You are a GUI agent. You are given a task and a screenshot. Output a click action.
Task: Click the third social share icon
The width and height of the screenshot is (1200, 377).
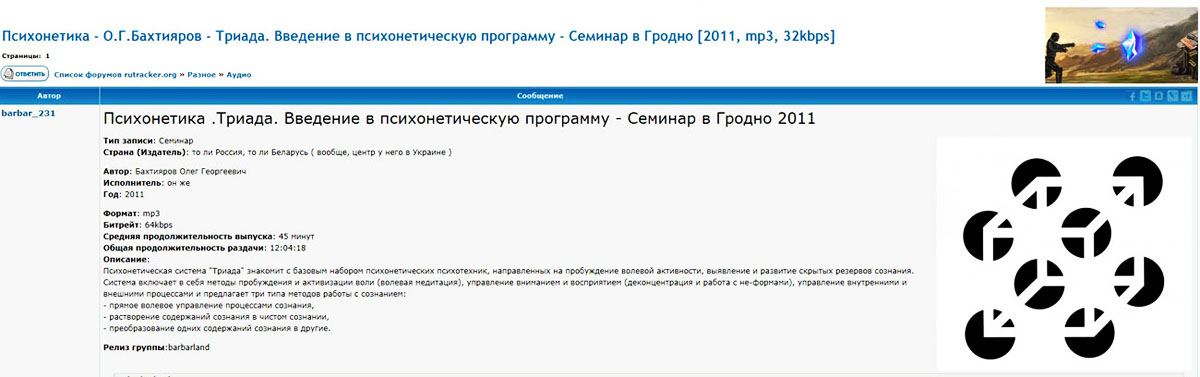tap(1158, 96)
